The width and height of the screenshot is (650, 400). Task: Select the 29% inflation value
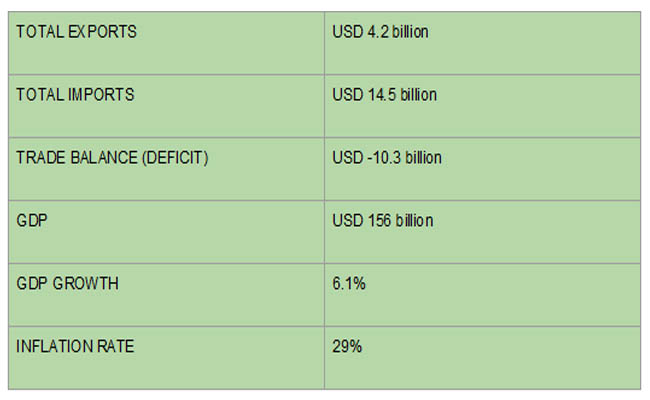(347, 347)
